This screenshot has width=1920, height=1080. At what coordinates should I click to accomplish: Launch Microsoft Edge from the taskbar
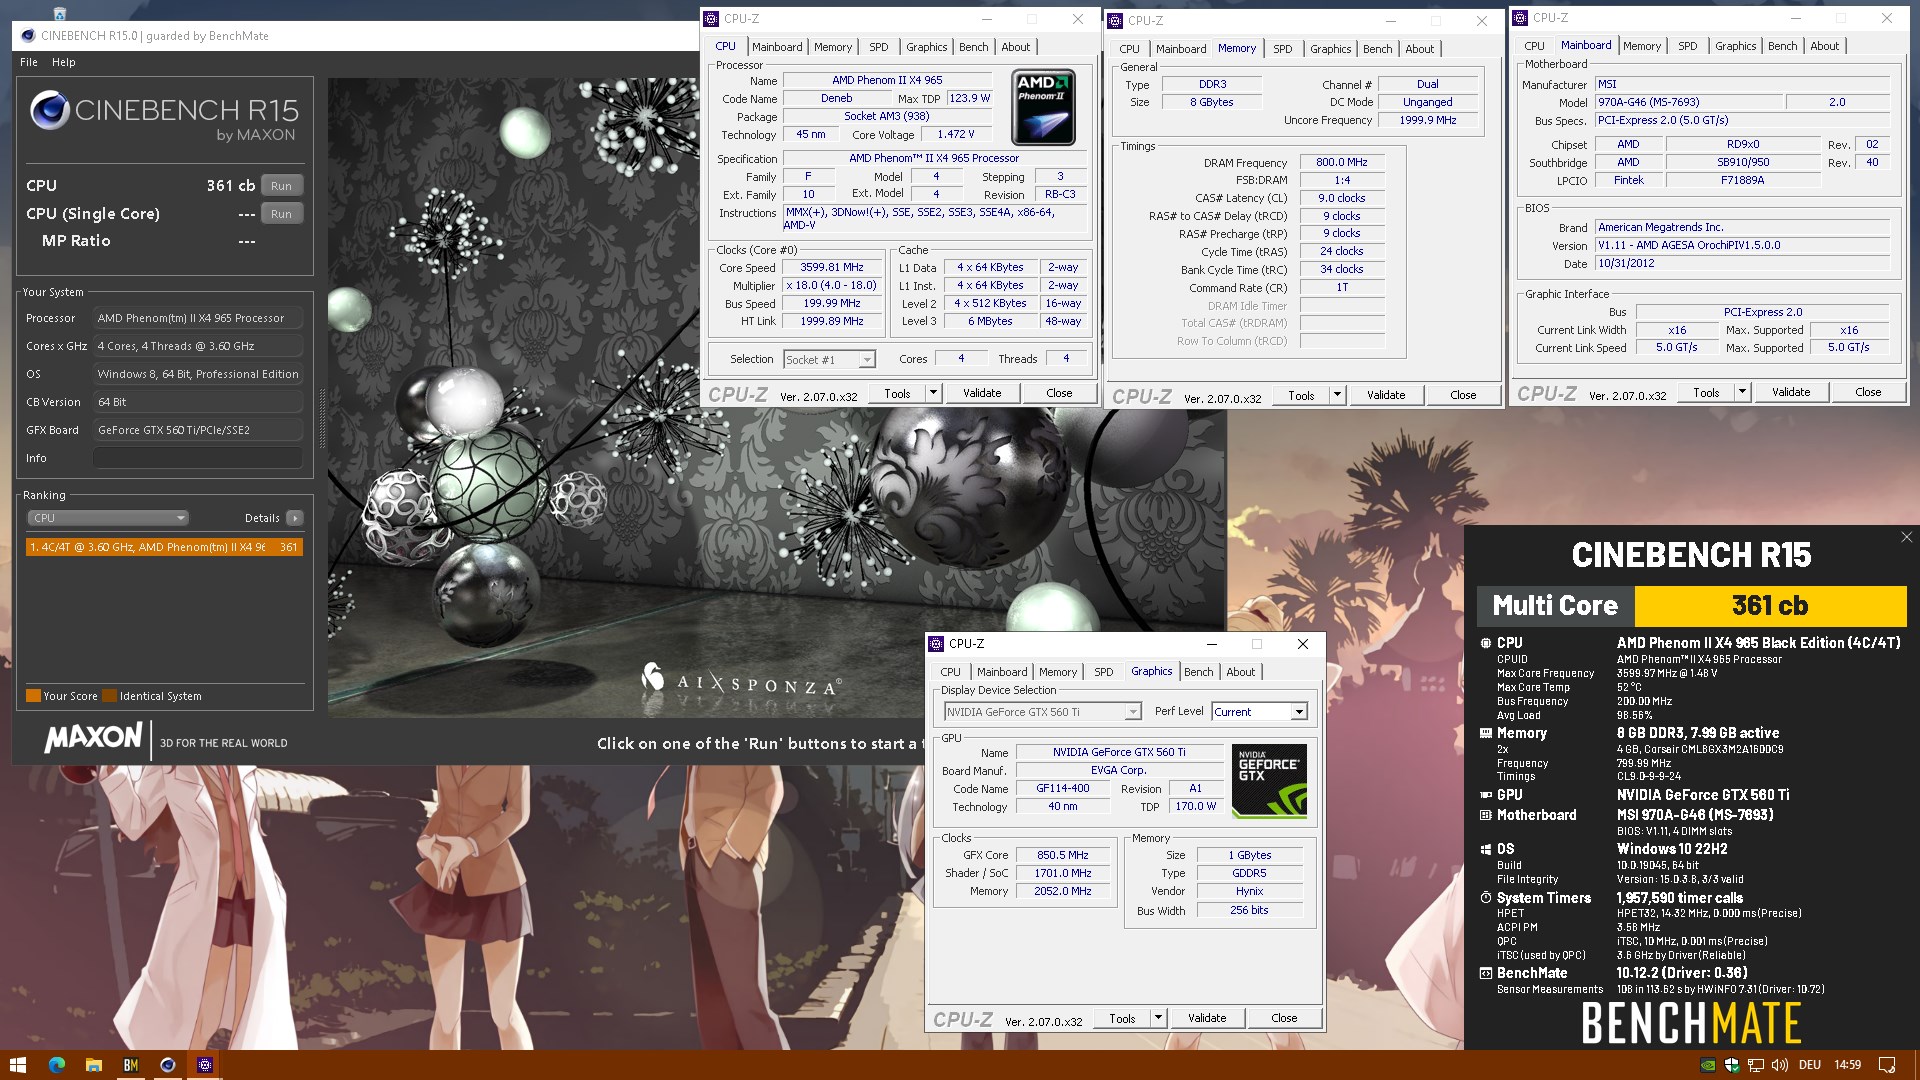click(56, 1065)
